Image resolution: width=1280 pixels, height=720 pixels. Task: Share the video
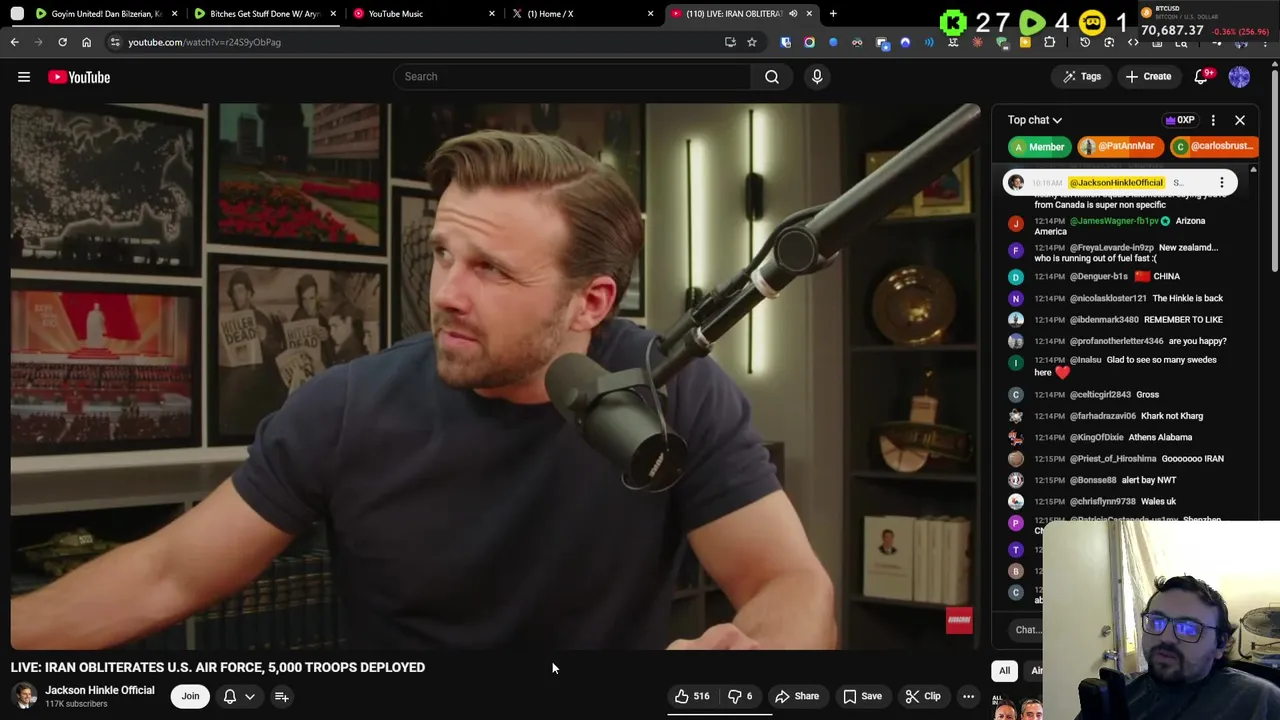coord(797,696)
